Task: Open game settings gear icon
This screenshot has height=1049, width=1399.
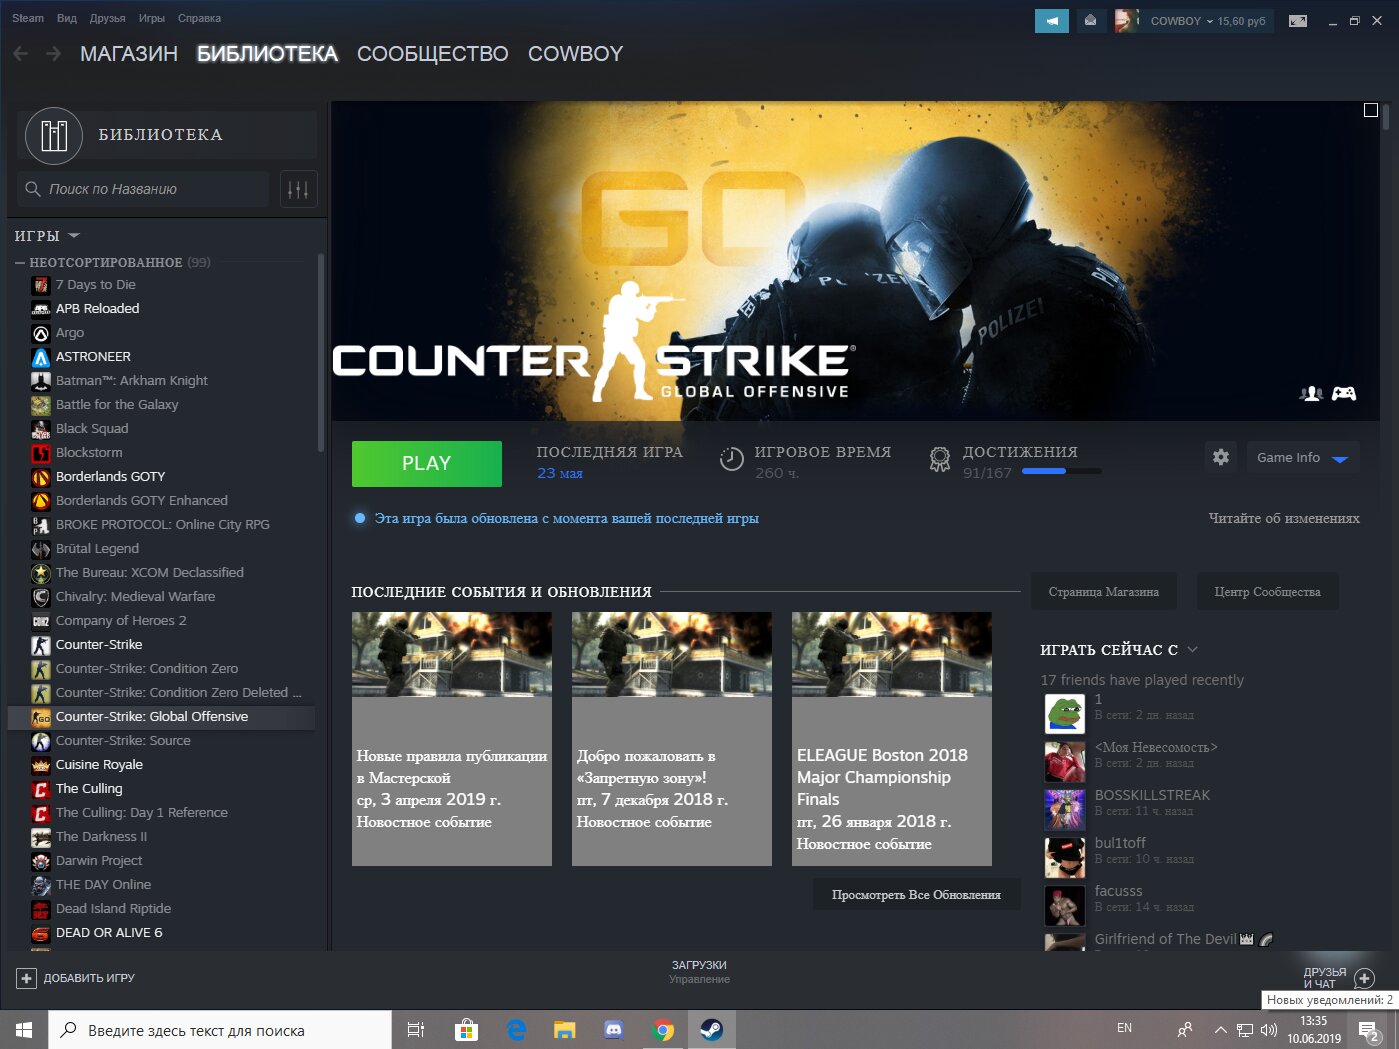Action: (1221, 457)
